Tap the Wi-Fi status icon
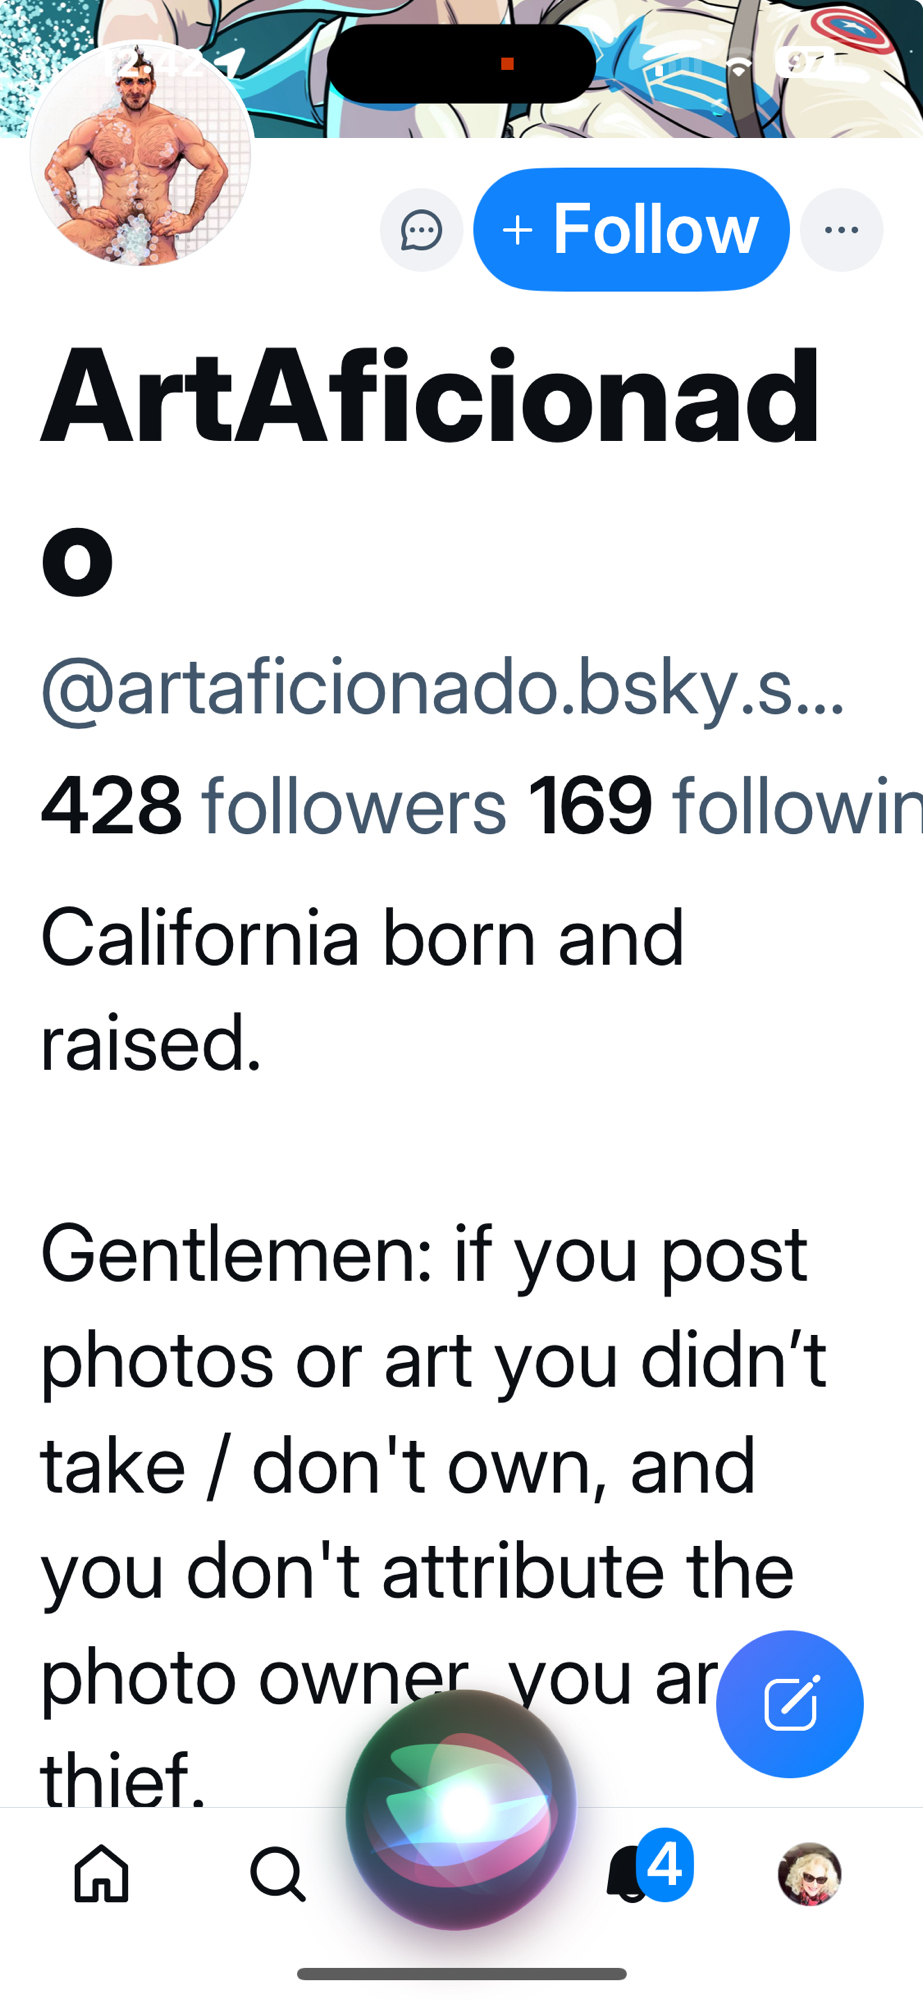The height and width of the screenshot is (2000, 923). pos(739,66)
